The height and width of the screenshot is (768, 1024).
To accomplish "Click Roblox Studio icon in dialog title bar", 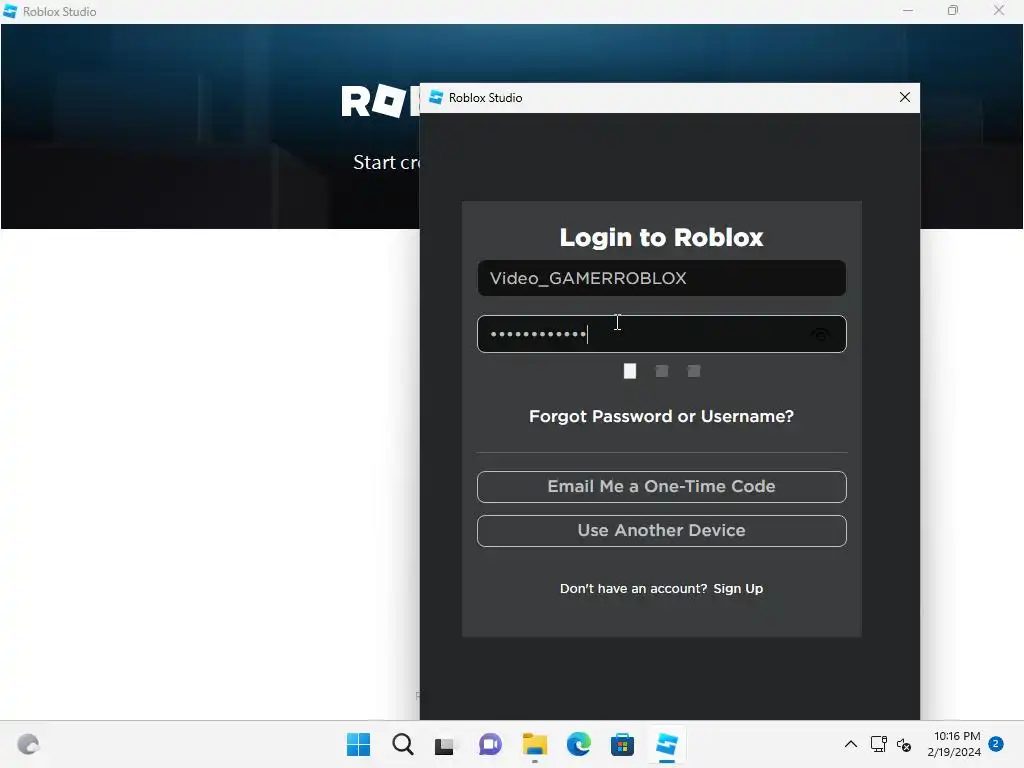I will 436,97.
